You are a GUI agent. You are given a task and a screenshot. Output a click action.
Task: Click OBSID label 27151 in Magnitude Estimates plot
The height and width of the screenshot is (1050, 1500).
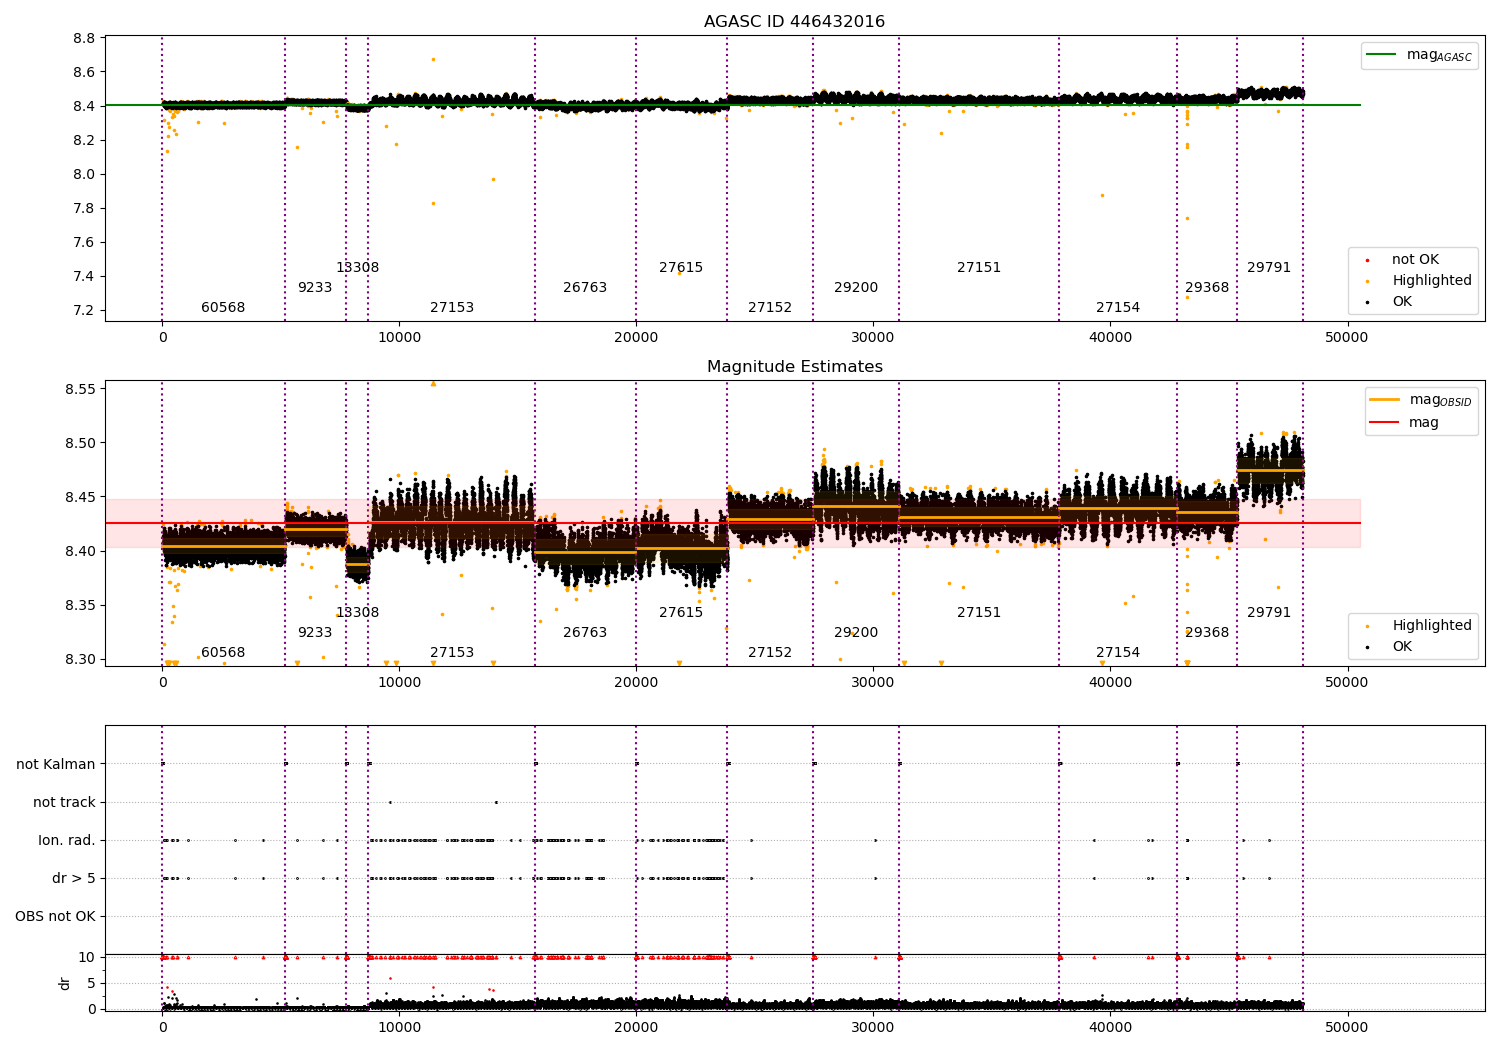(979, 613)
